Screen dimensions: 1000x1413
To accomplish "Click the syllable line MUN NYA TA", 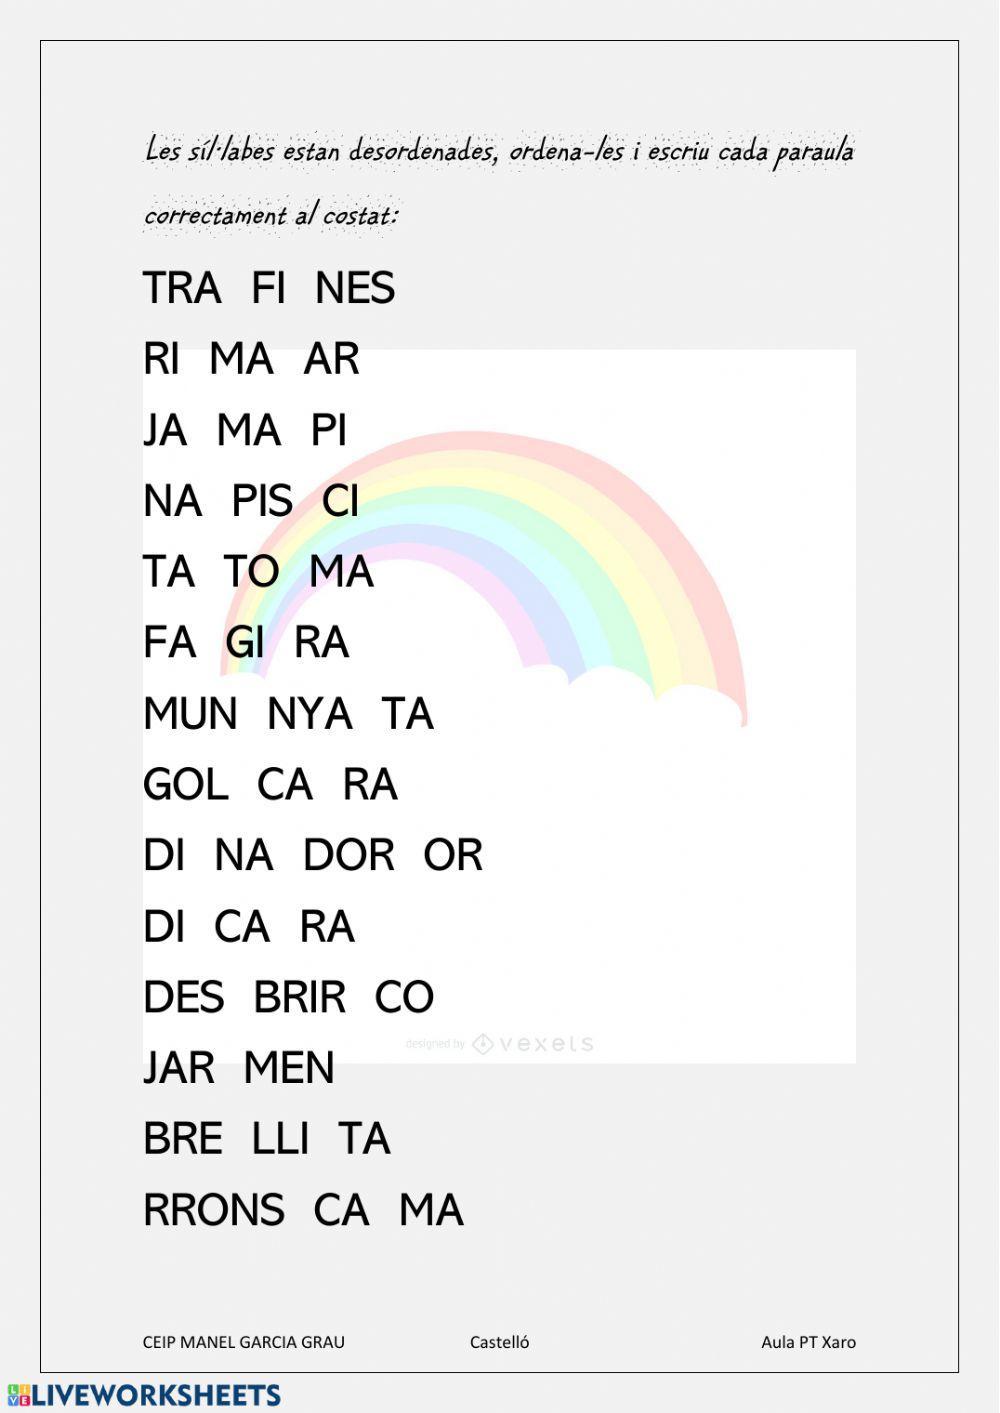I will coord(288,714).
